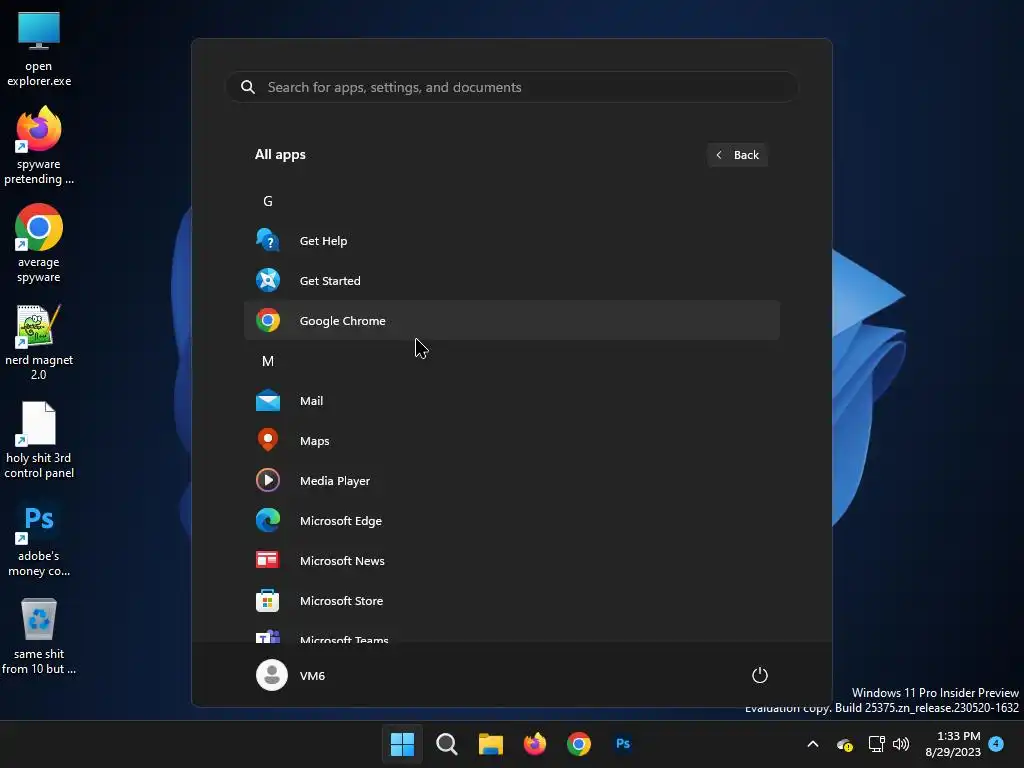Viewport: 1024px width, 768px height.
Task: Open Microsoft News app icon
Action: pos(268,560)
